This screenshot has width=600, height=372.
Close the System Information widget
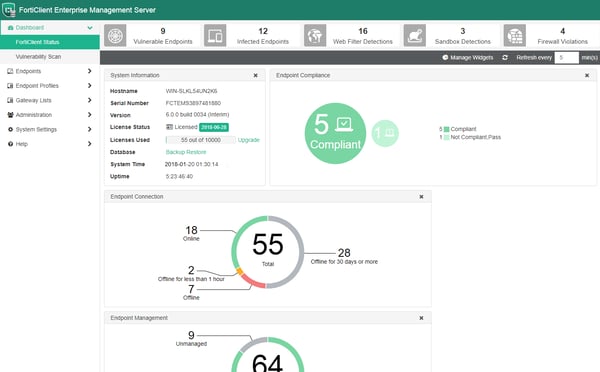[256, 75]
